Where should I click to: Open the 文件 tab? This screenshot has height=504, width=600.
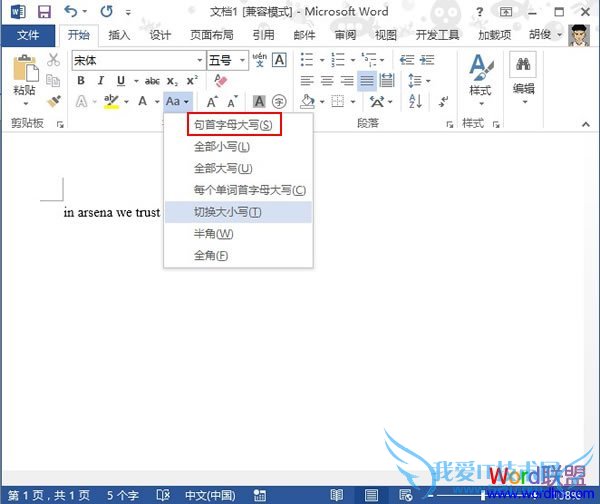pos(28,36)
